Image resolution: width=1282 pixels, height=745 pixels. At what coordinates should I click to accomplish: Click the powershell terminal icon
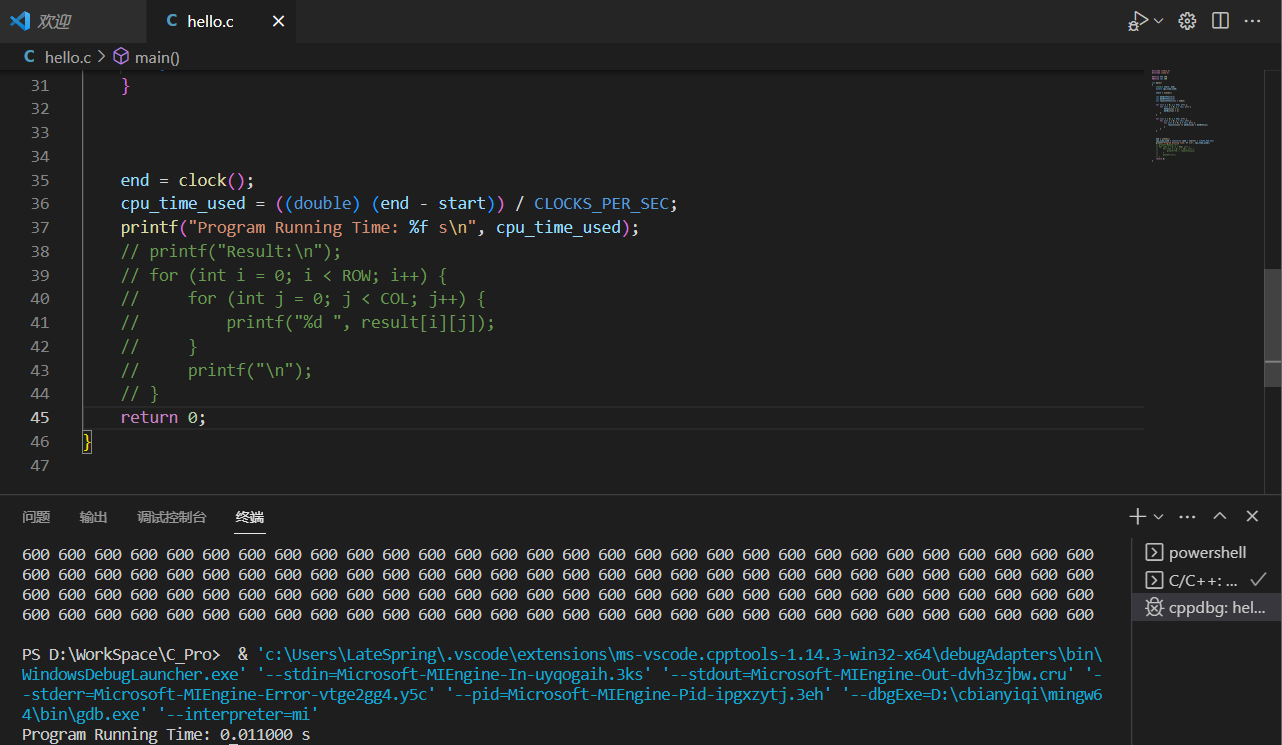pyautogui.click(x=1154, y=552)
